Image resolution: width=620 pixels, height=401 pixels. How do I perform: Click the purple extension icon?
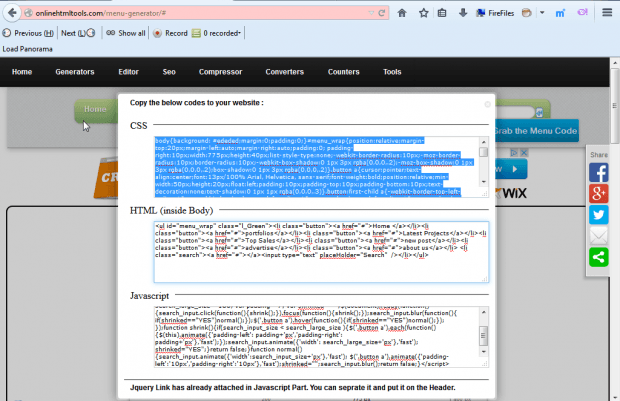click(582, 13)
